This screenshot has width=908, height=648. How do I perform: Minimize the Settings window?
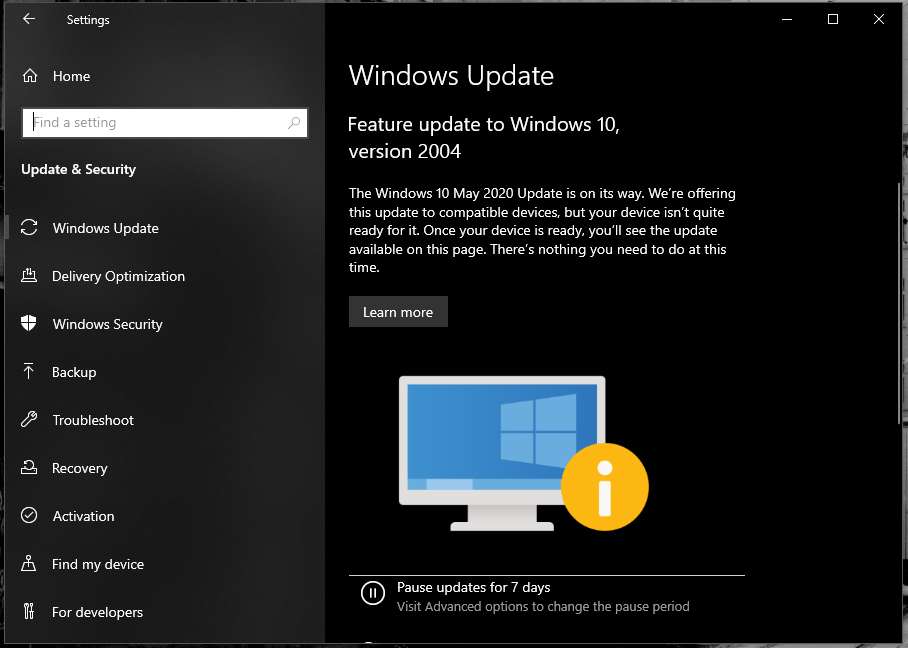[787, 19]
